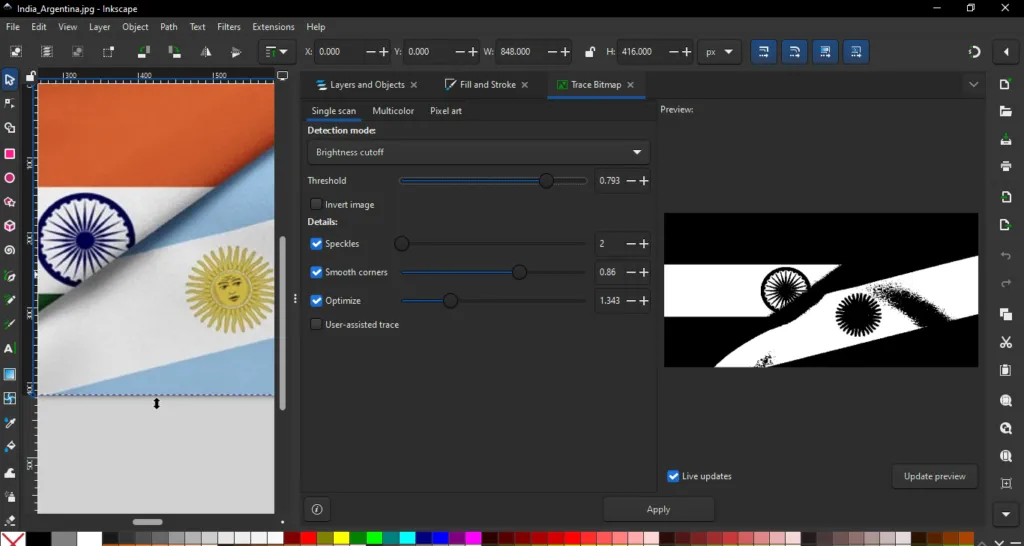Image resolution: width=1024 pixels, height=546 pixels.
Task: Select the Paint bucket tool
Action: 10,447
